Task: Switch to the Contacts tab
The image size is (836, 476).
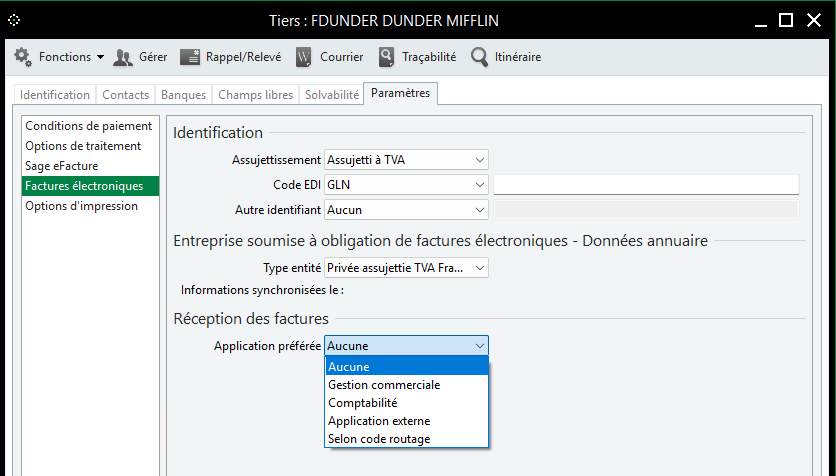Action: pos(125,95)
